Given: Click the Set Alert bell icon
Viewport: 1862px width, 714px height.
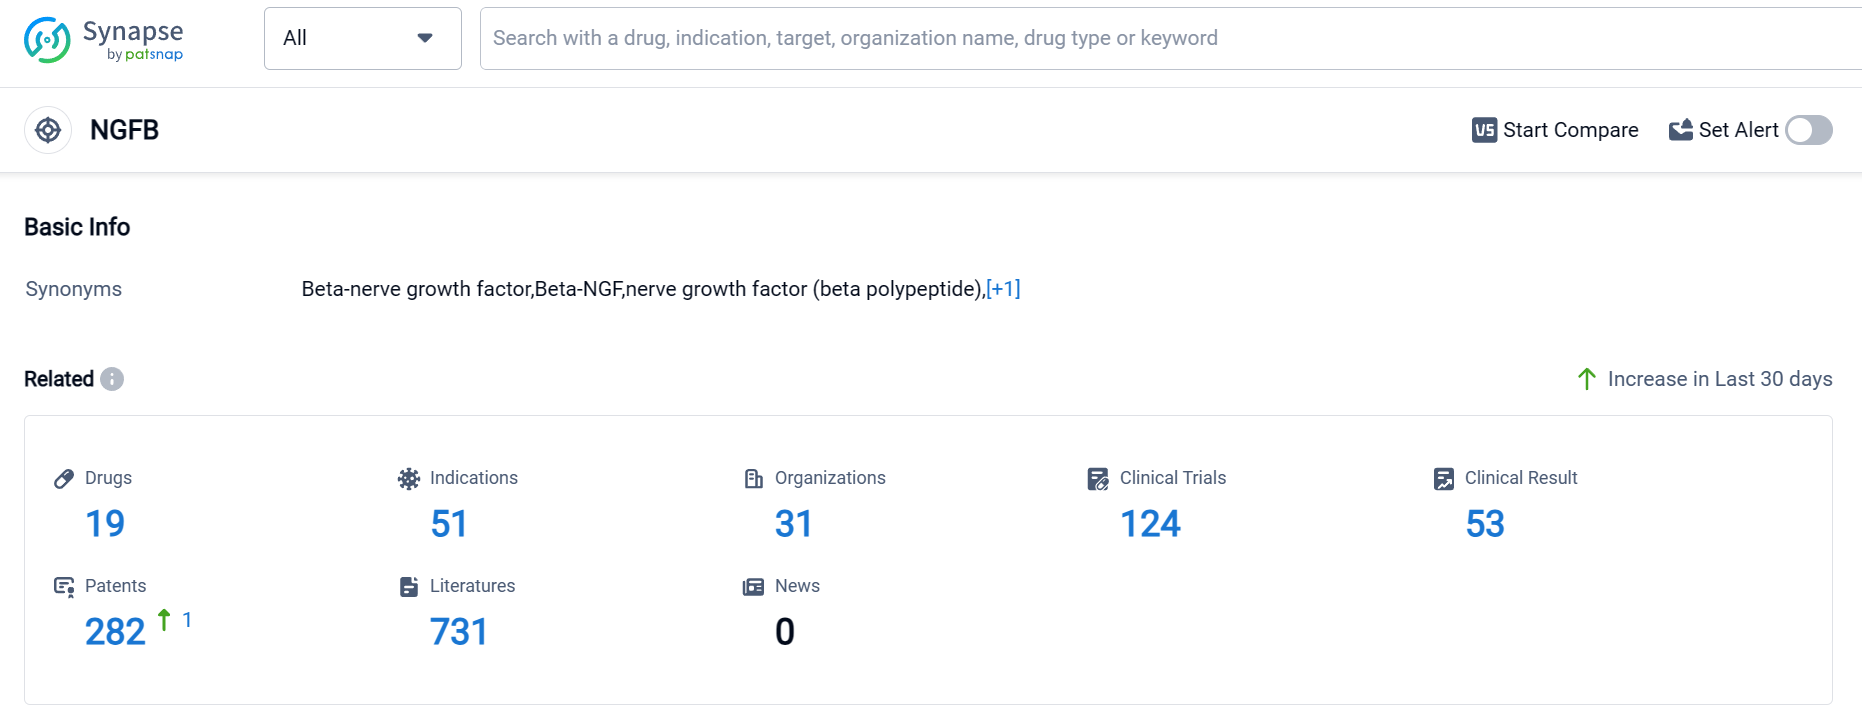Looking at the screenshot, I should pyautogui.click(x=1681, y=130).
